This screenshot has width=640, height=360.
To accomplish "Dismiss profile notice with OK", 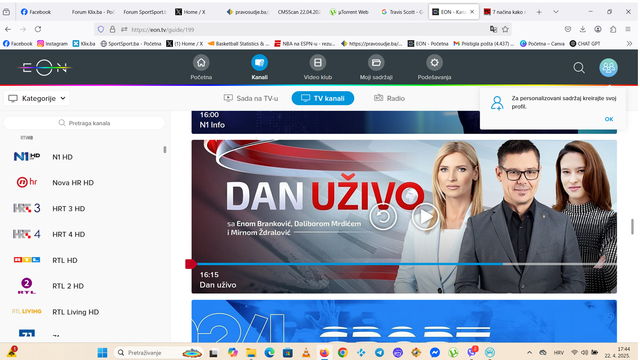I will [x=609, y=119].
